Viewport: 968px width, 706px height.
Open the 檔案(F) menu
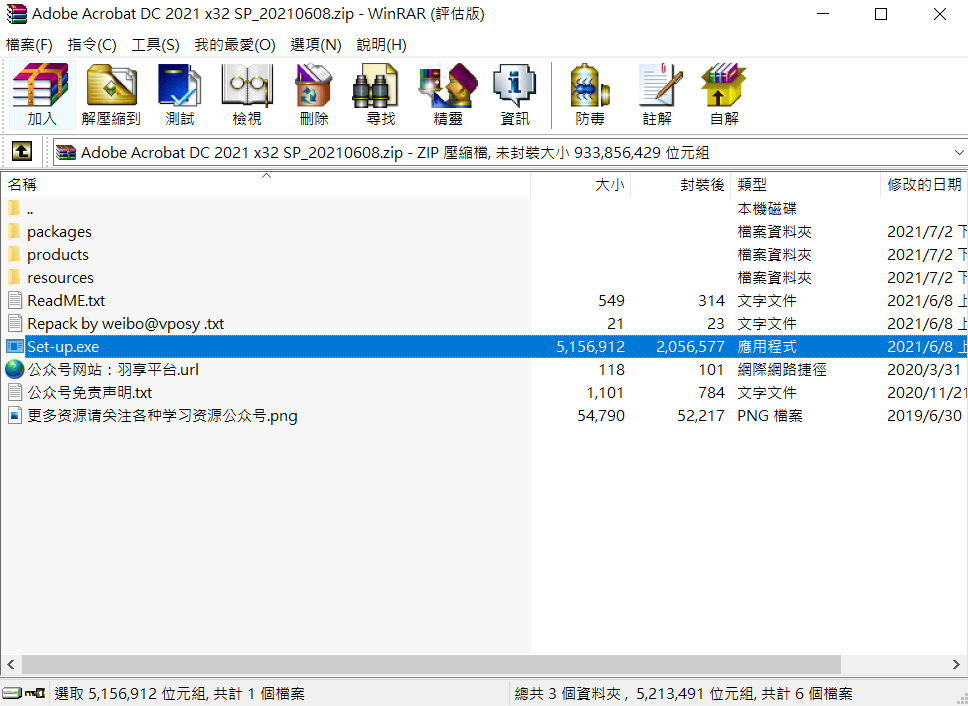click(29, 44)
